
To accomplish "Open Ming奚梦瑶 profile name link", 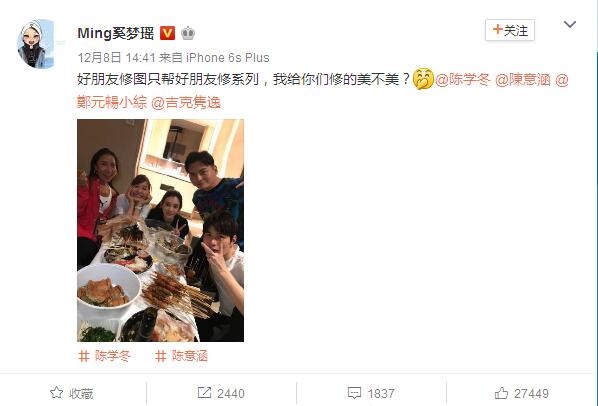I will (116, 33).
